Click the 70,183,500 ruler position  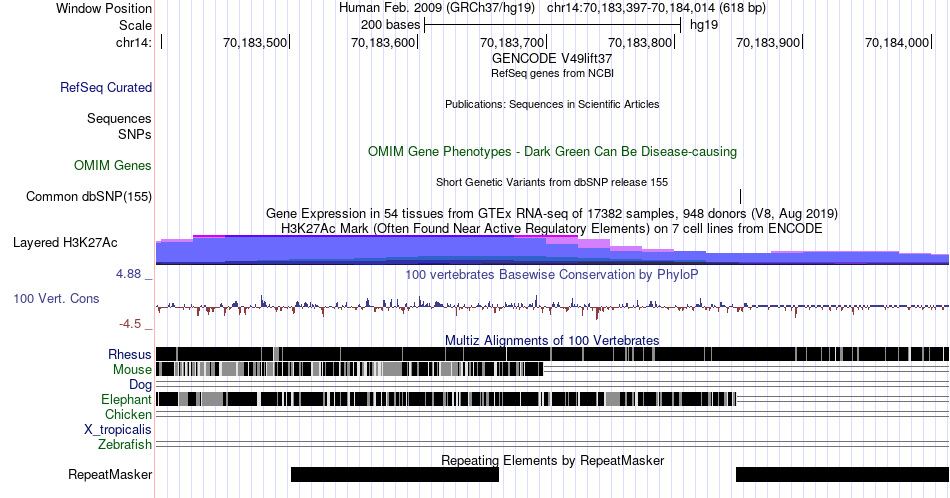tap(255, 42)
